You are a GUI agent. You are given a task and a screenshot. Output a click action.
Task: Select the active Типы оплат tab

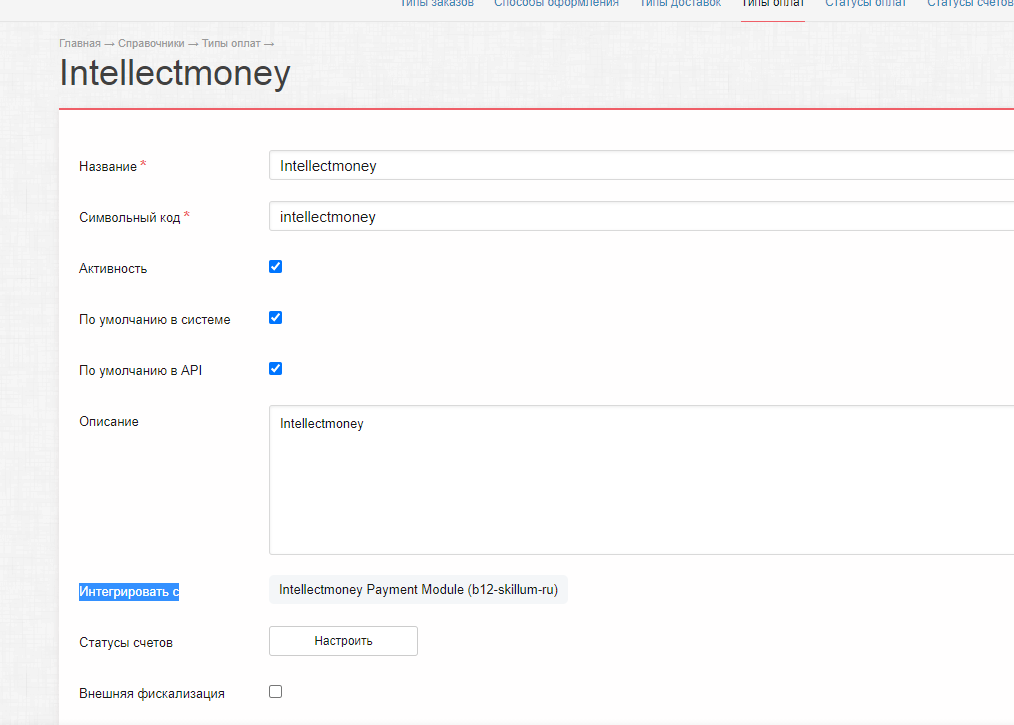coord(772,4)
